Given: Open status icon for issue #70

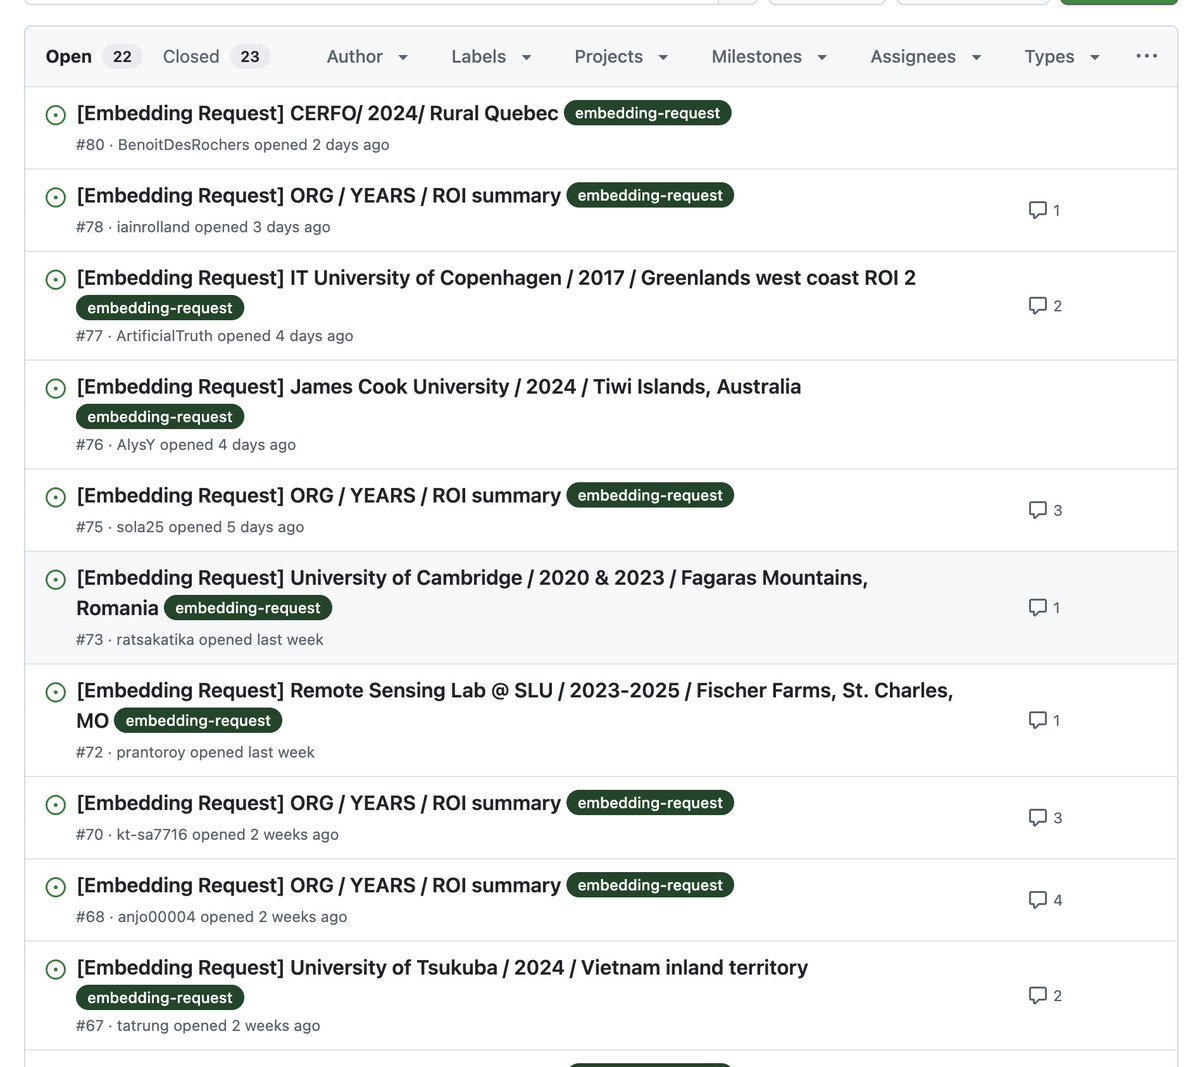Looking at the screenshot, I should coord(56,805).
